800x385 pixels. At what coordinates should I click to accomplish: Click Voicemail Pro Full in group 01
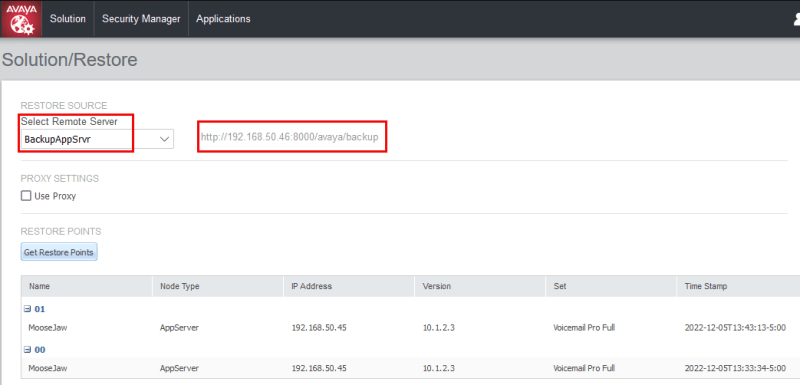click(584, 327)
